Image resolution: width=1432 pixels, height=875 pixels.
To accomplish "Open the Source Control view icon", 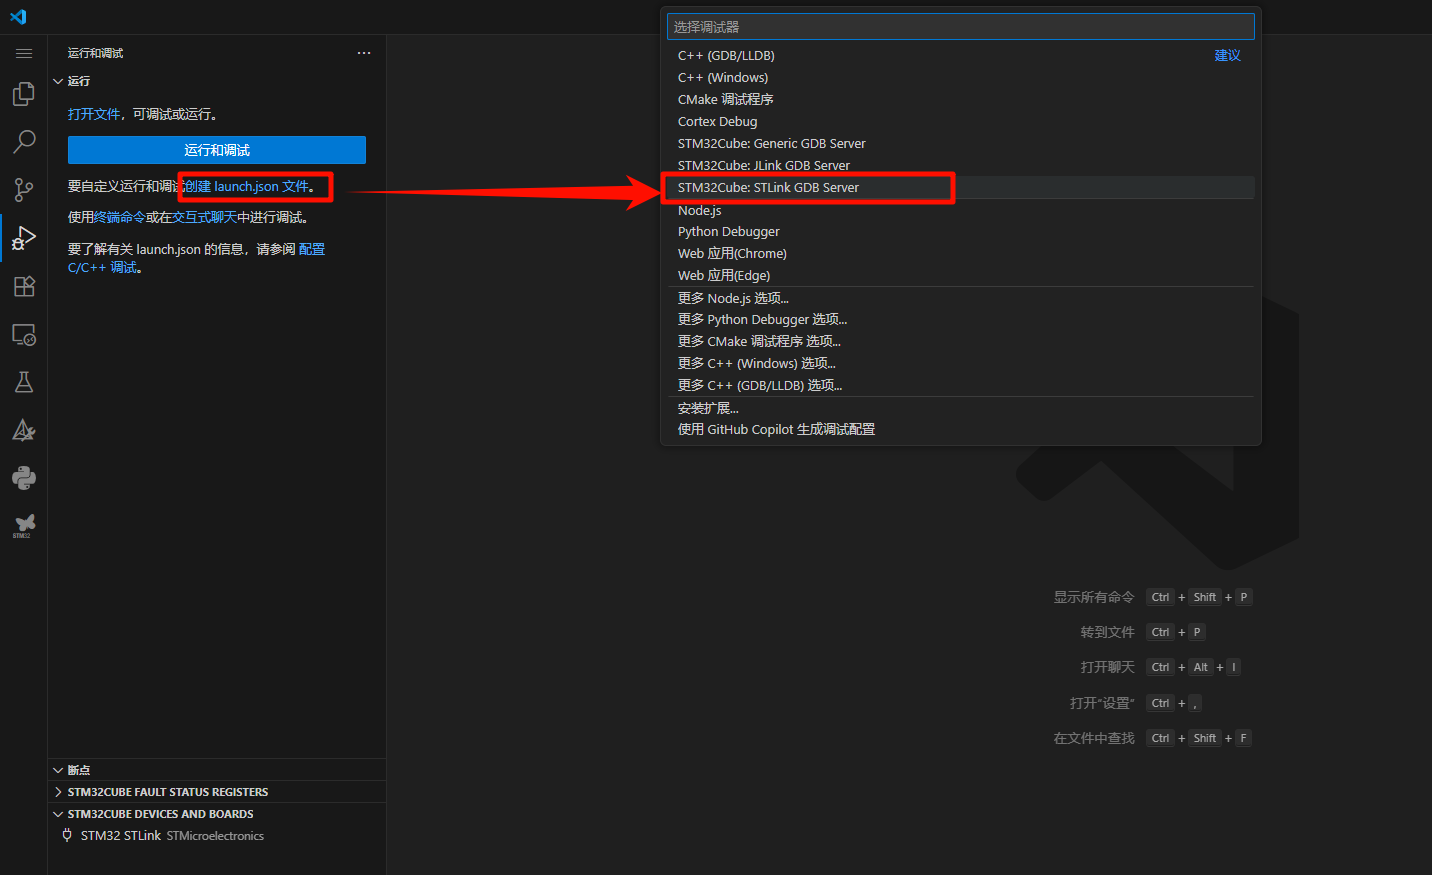I will [24, 189].
